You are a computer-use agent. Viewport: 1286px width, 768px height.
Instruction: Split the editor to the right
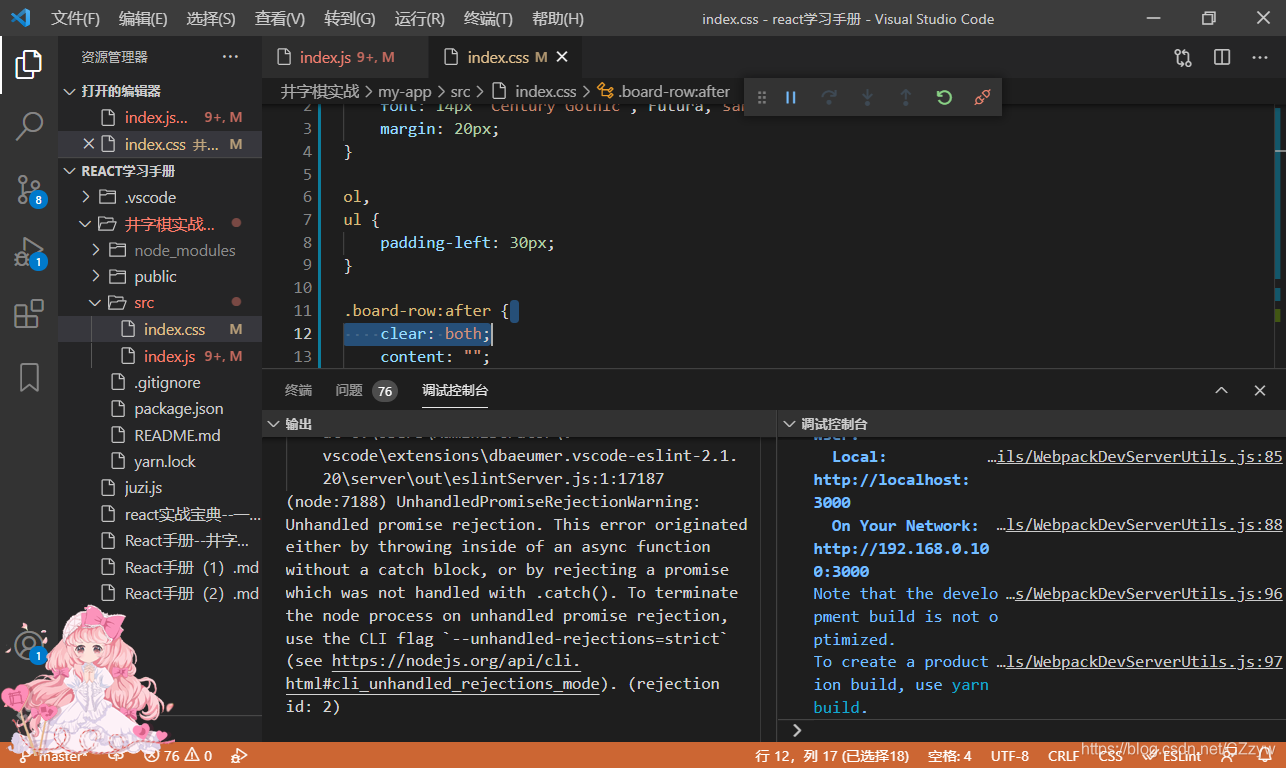pyautogui.click(x=1222, y=58)
